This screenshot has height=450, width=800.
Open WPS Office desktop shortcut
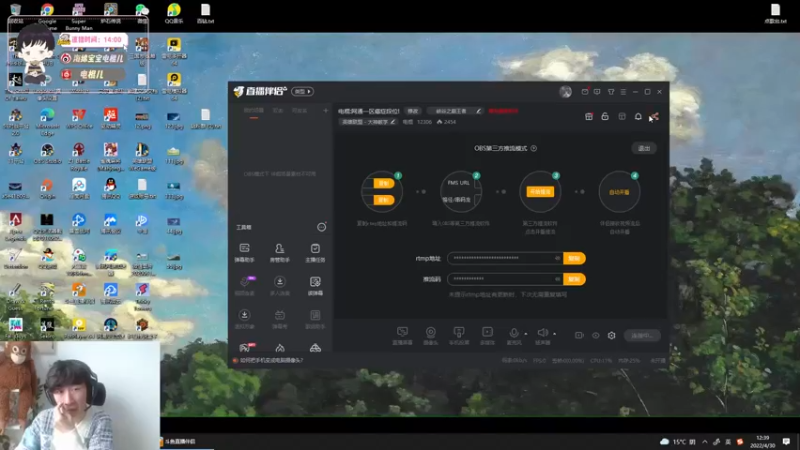(79, 119)
